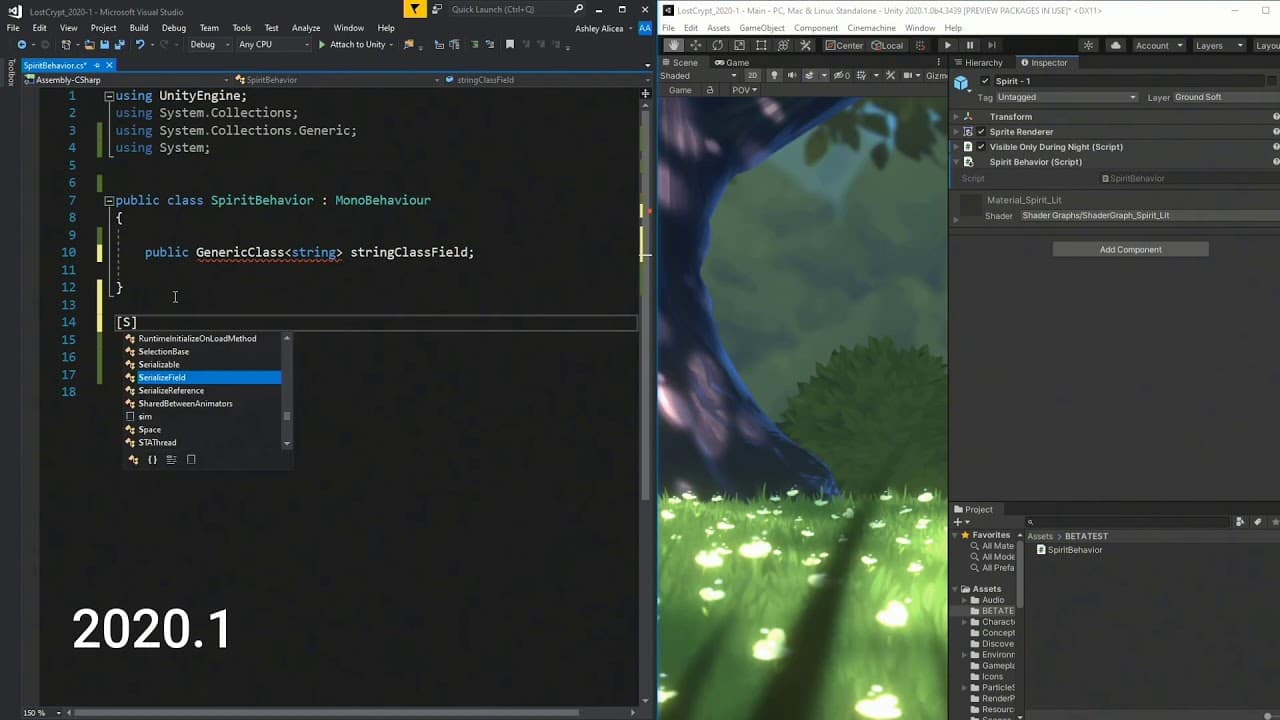Toggle hidden objects eye icon in Scene
The height and width of the screenshot is (720, 1280).
tap(840, 76)
